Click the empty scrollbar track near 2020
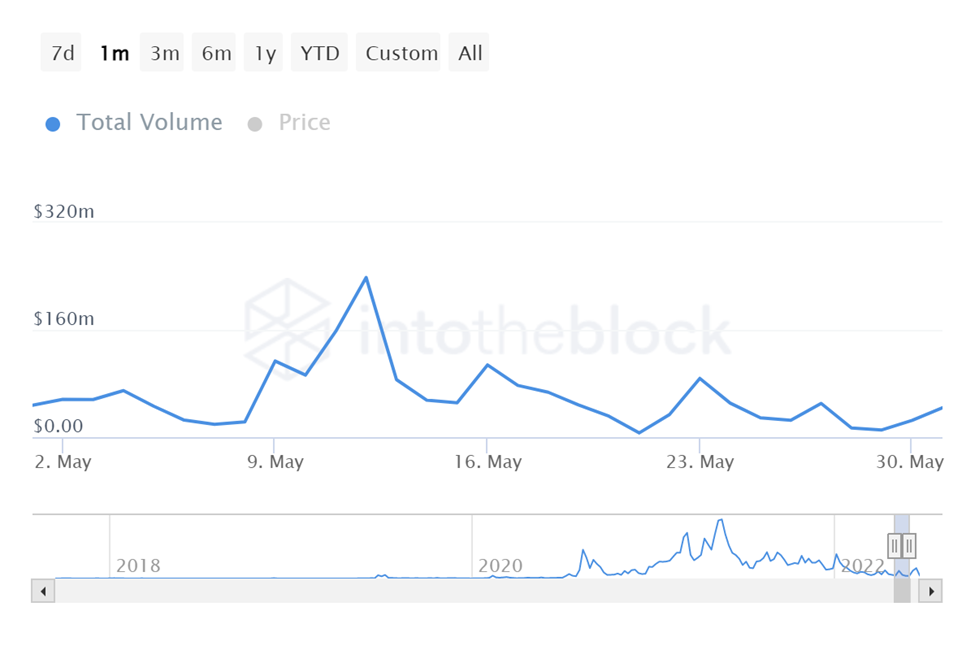Screen dimensions: 975x650 click(x=500, y=591)
